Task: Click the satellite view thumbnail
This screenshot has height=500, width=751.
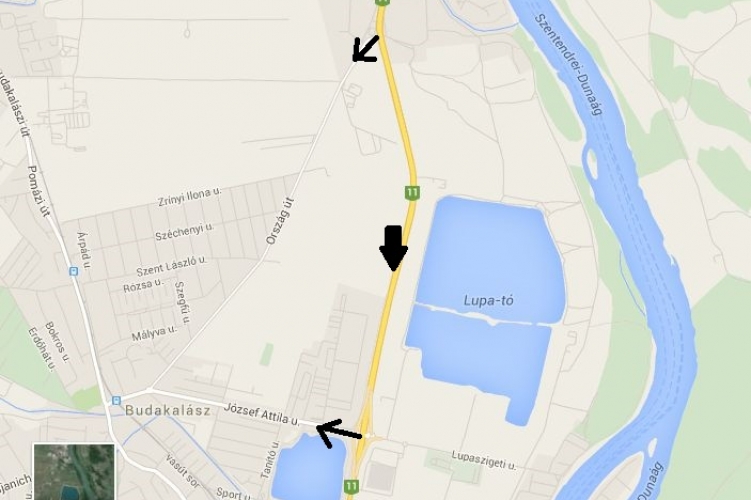Action: coord(74,472)
